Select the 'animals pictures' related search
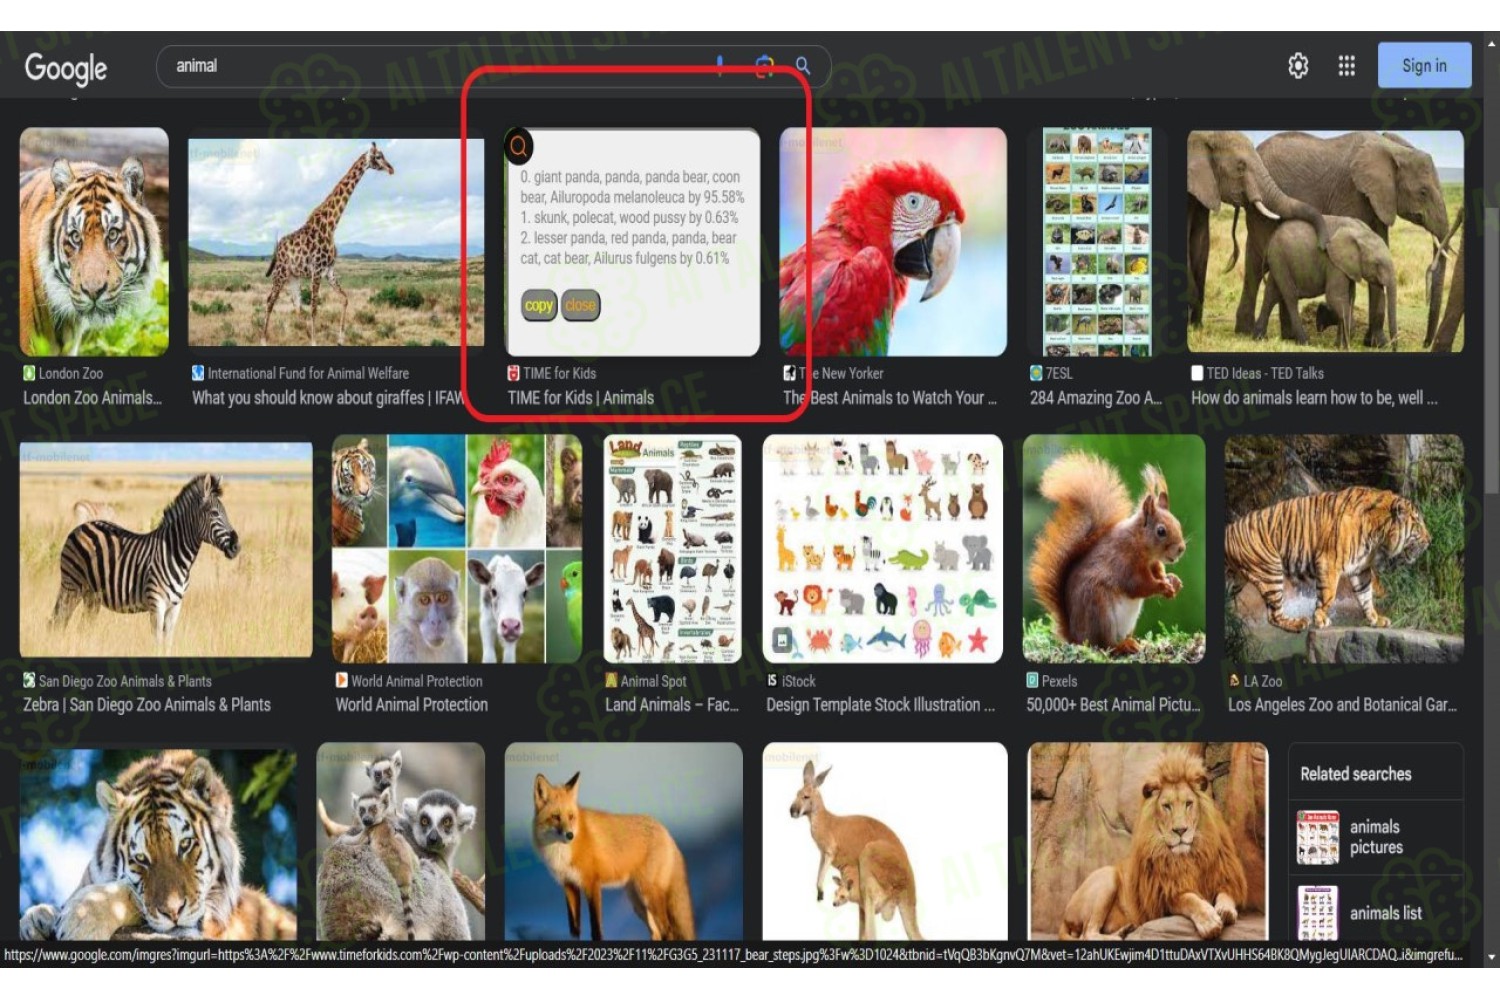Image resolution: width=1500 pixels, height=1000 pixels. [x=1375, y=837]
